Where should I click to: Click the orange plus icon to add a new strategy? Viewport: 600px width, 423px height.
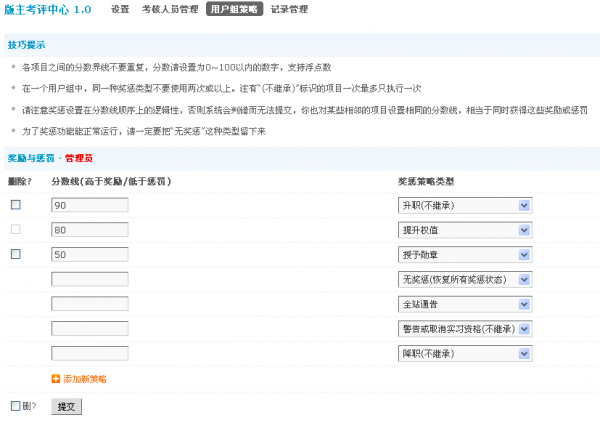tap(55, 379)
